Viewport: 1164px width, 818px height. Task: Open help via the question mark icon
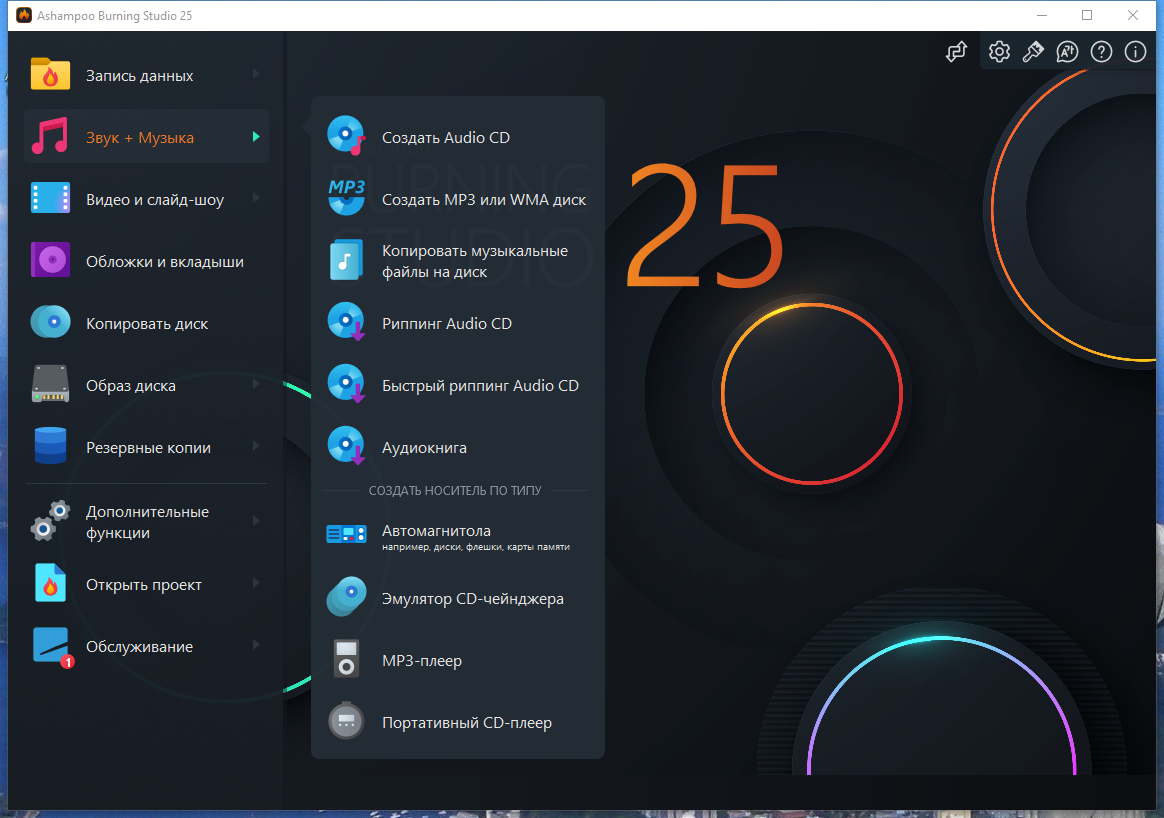point(1101,51)
